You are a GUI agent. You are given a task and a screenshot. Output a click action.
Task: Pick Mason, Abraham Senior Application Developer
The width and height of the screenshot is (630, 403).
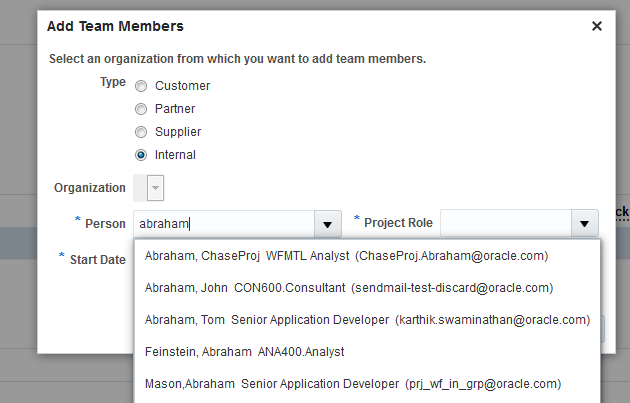click(x=352, y=384)
